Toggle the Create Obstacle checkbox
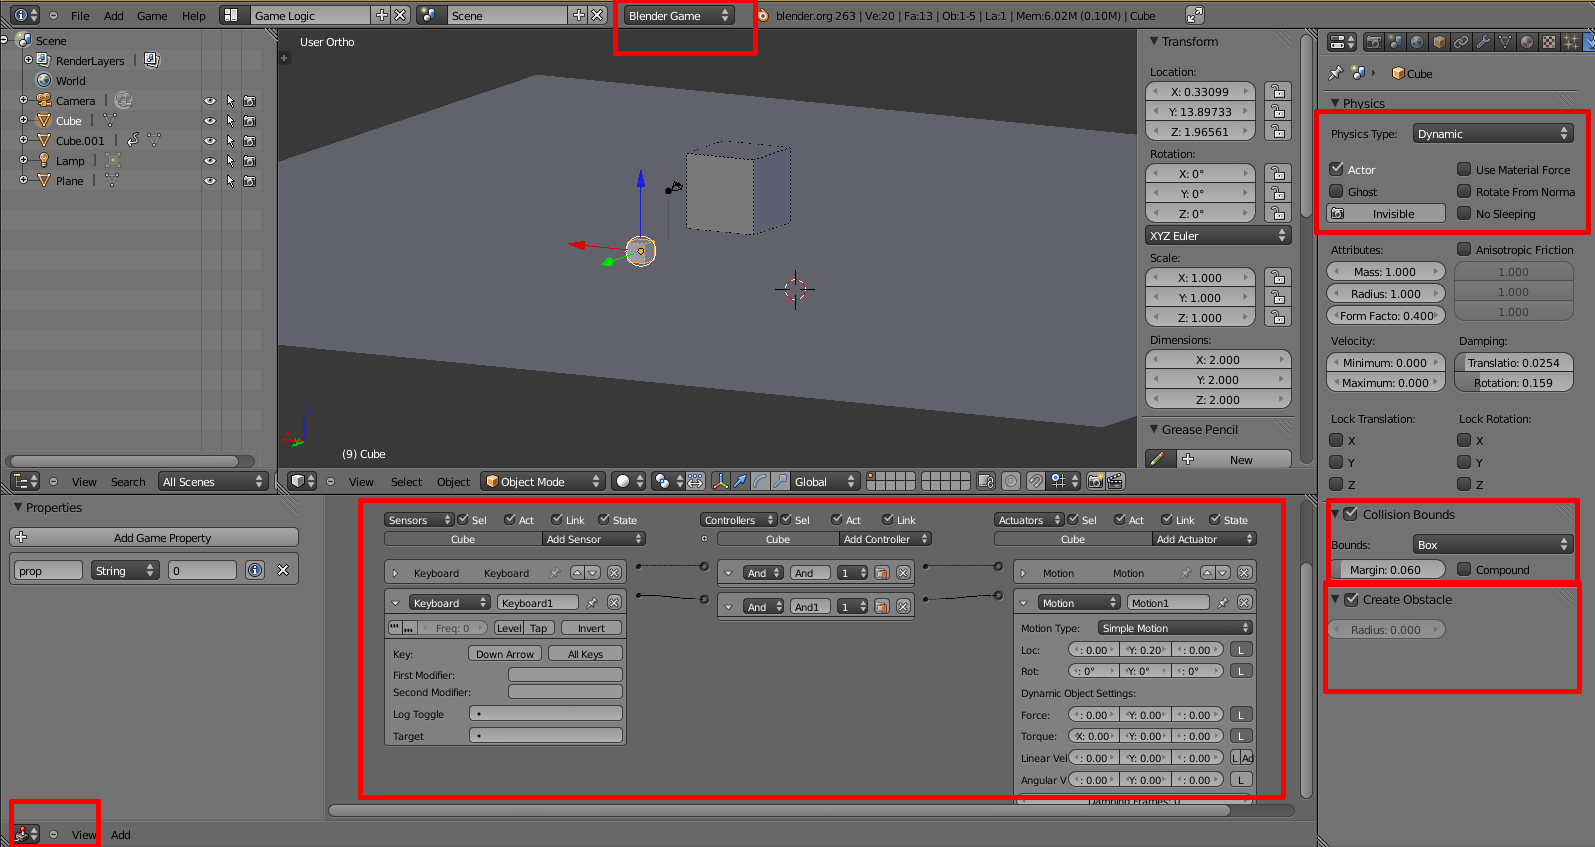The height and width of the screenshot is (847, 1595). pos(1351,599)
